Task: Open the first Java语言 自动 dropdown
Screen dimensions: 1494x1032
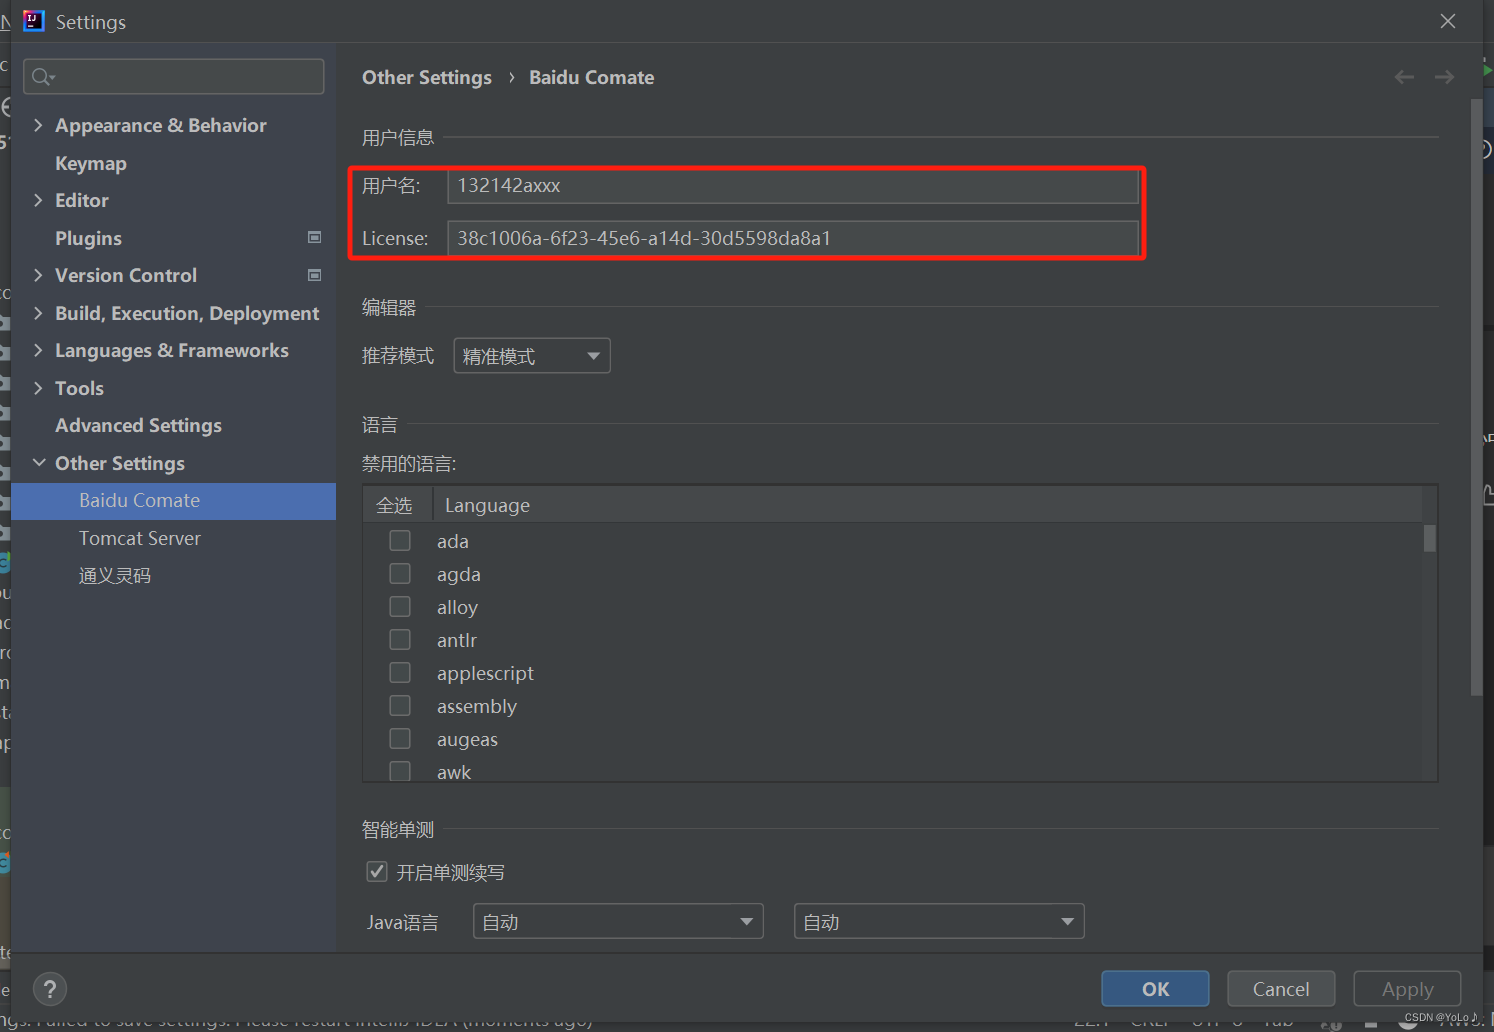Action: tap(618, 921)
